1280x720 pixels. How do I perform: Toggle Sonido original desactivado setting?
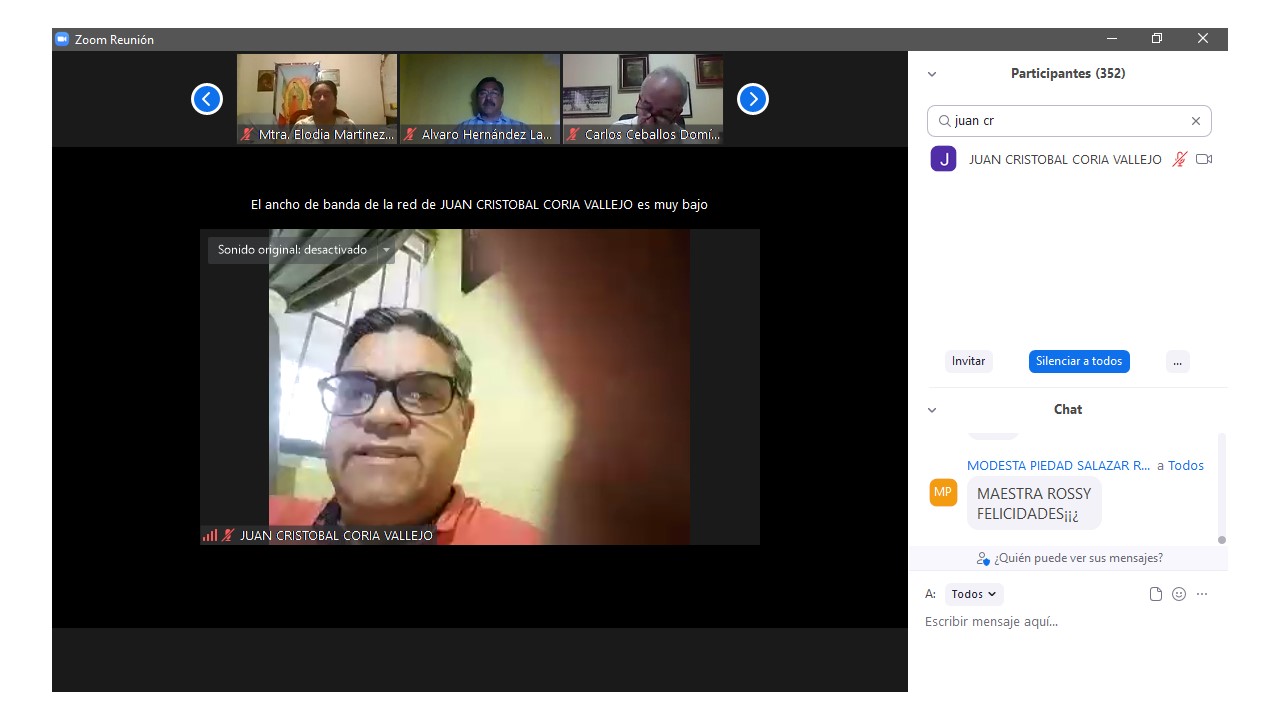pos(292,250)
